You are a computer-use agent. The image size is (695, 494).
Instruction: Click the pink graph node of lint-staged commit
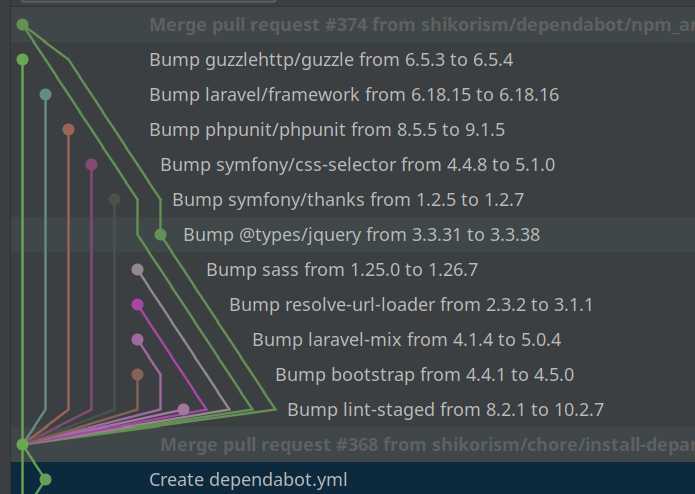click(x=183, y=409)
